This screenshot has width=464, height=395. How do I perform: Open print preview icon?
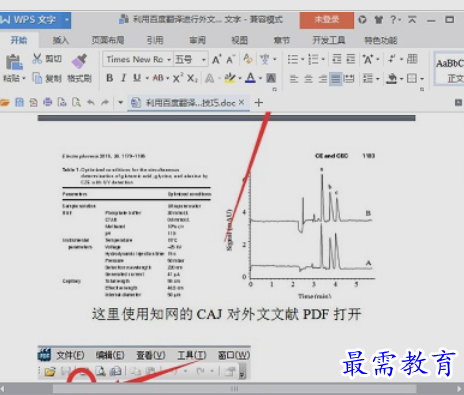(x=76, y=102)
